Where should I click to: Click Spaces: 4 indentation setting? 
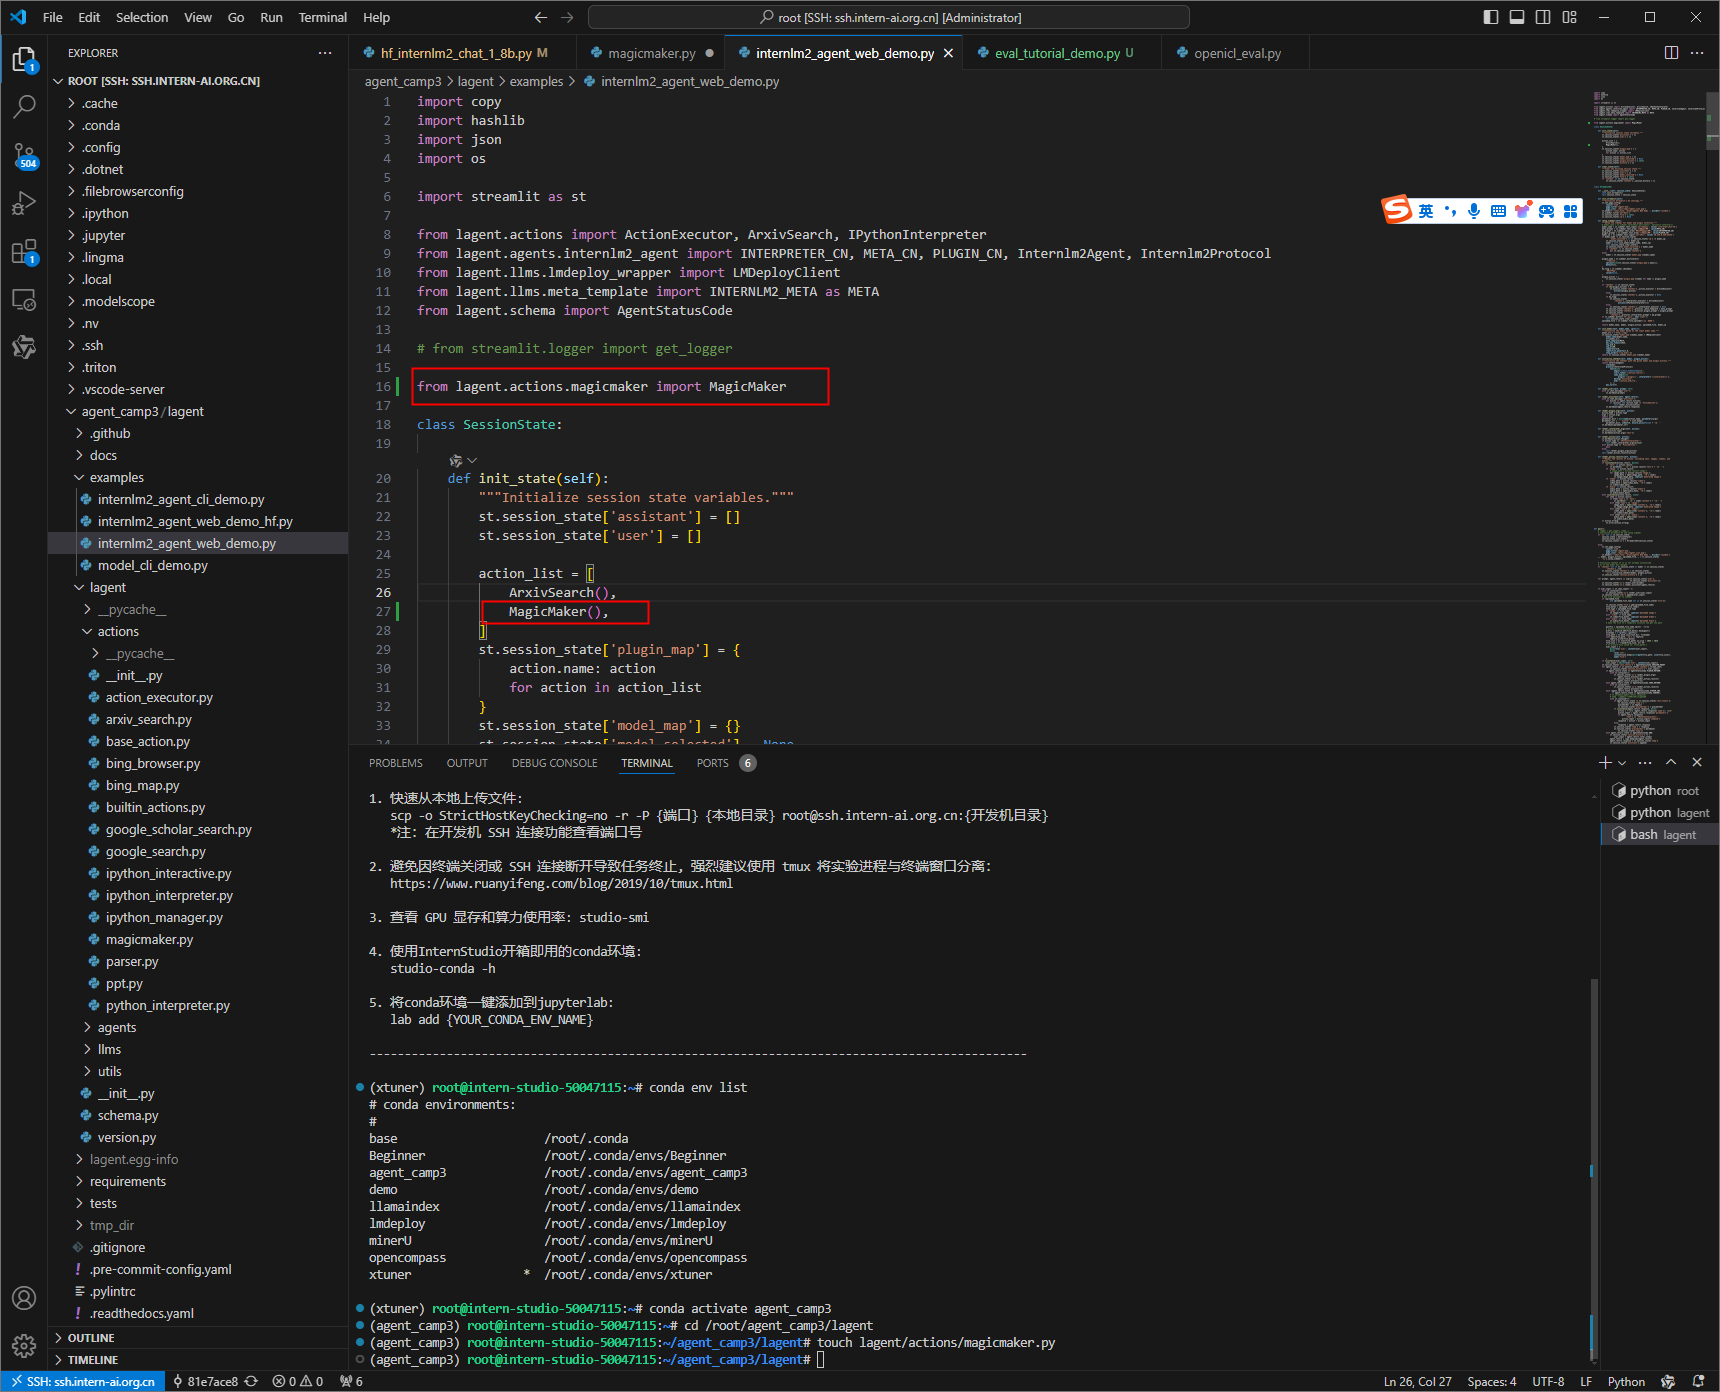tap(1491, 1381)
